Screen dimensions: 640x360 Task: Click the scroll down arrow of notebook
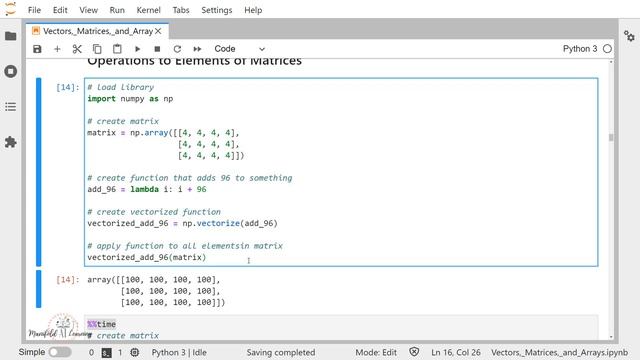(611, 337)
